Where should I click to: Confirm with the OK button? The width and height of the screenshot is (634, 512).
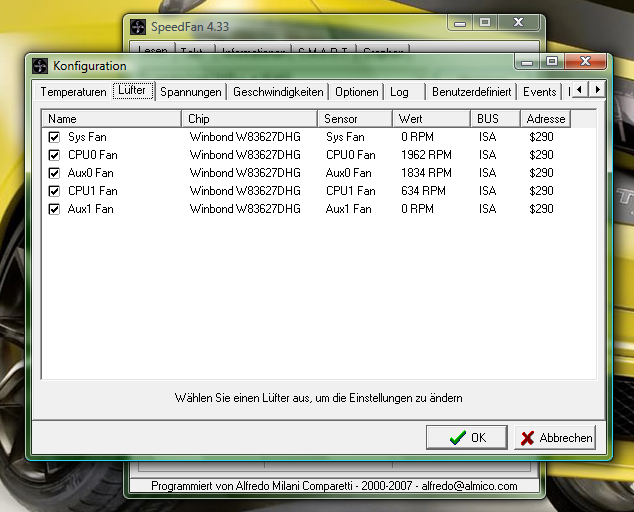click(x=467, y=438)
